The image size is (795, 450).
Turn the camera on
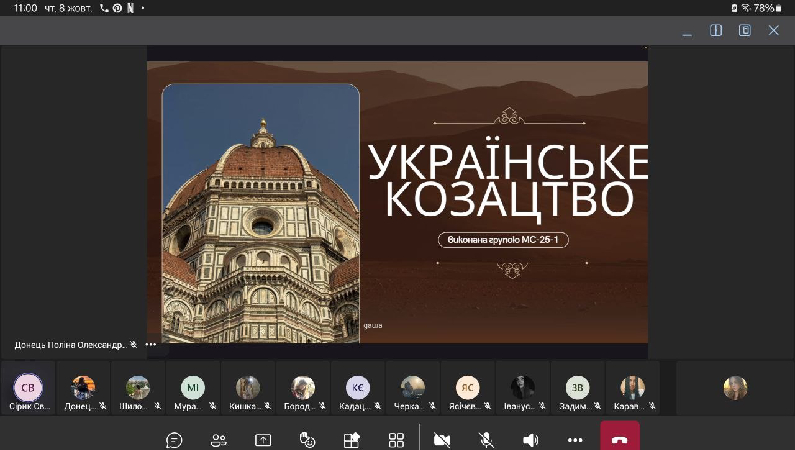click(x=442, y=439)
